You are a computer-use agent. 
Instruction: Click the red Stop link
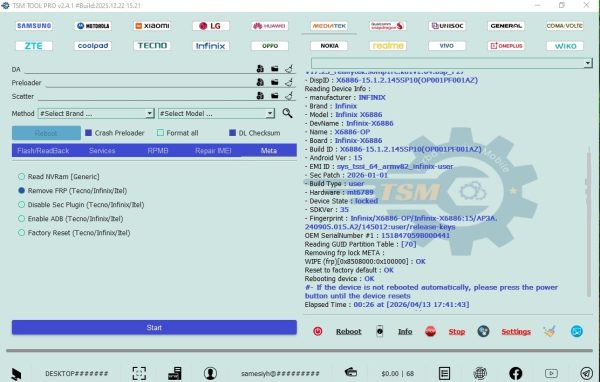(457, 331)
